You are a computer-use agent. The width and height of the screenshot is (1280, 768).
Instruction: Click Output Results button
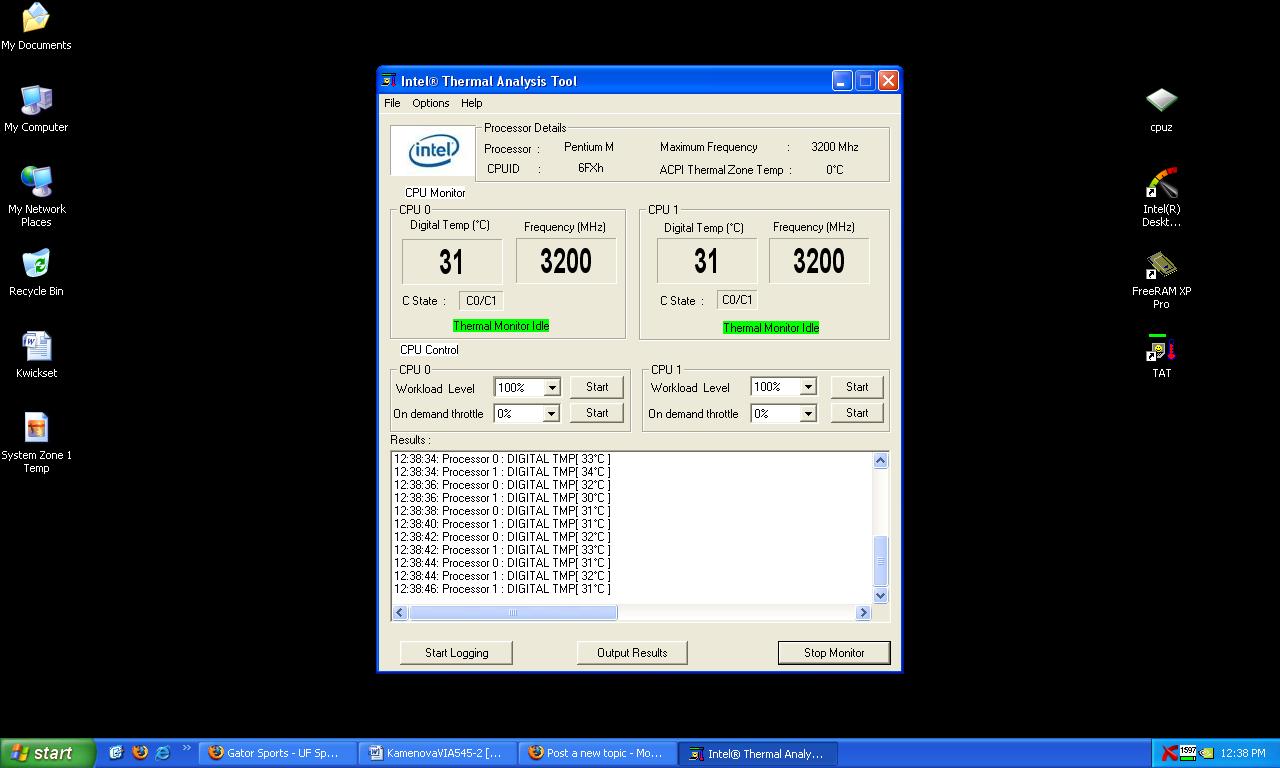[632, 653]
